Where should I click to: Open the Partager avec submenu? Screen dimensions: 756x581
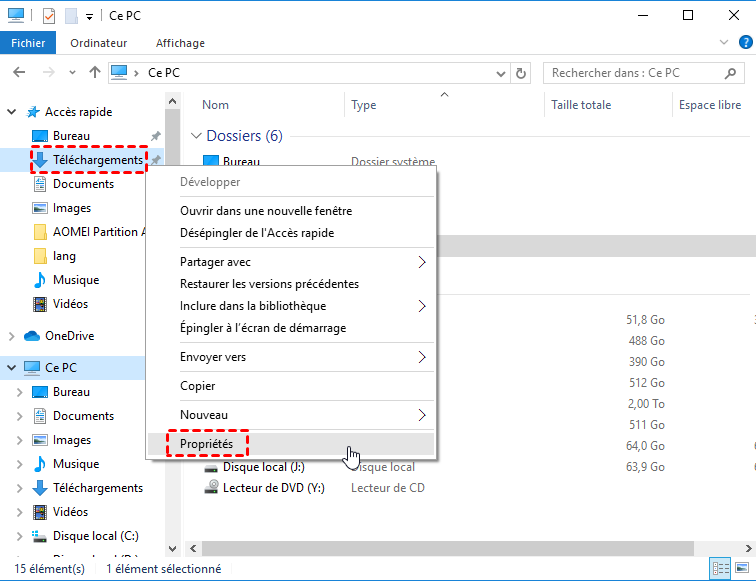click(x=291, y=262)
